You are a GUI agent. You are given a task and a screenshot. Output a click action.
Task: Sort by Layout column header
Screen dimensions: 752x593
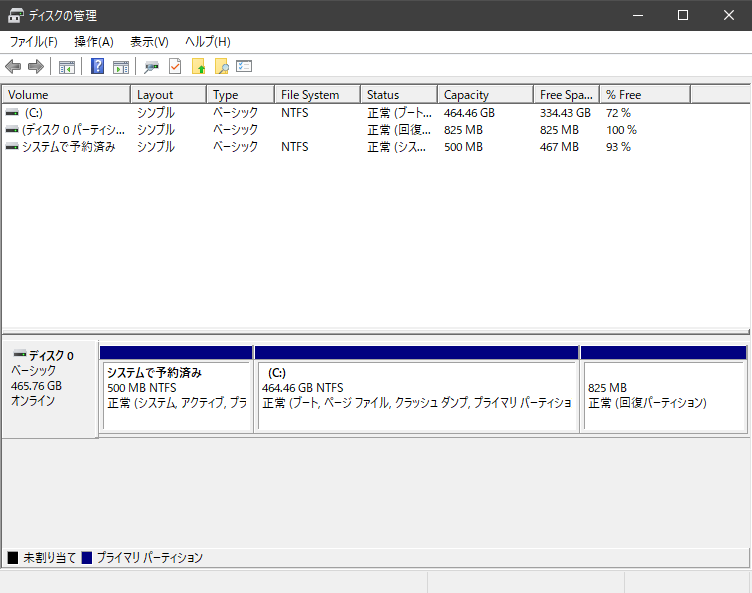(168, 95)
